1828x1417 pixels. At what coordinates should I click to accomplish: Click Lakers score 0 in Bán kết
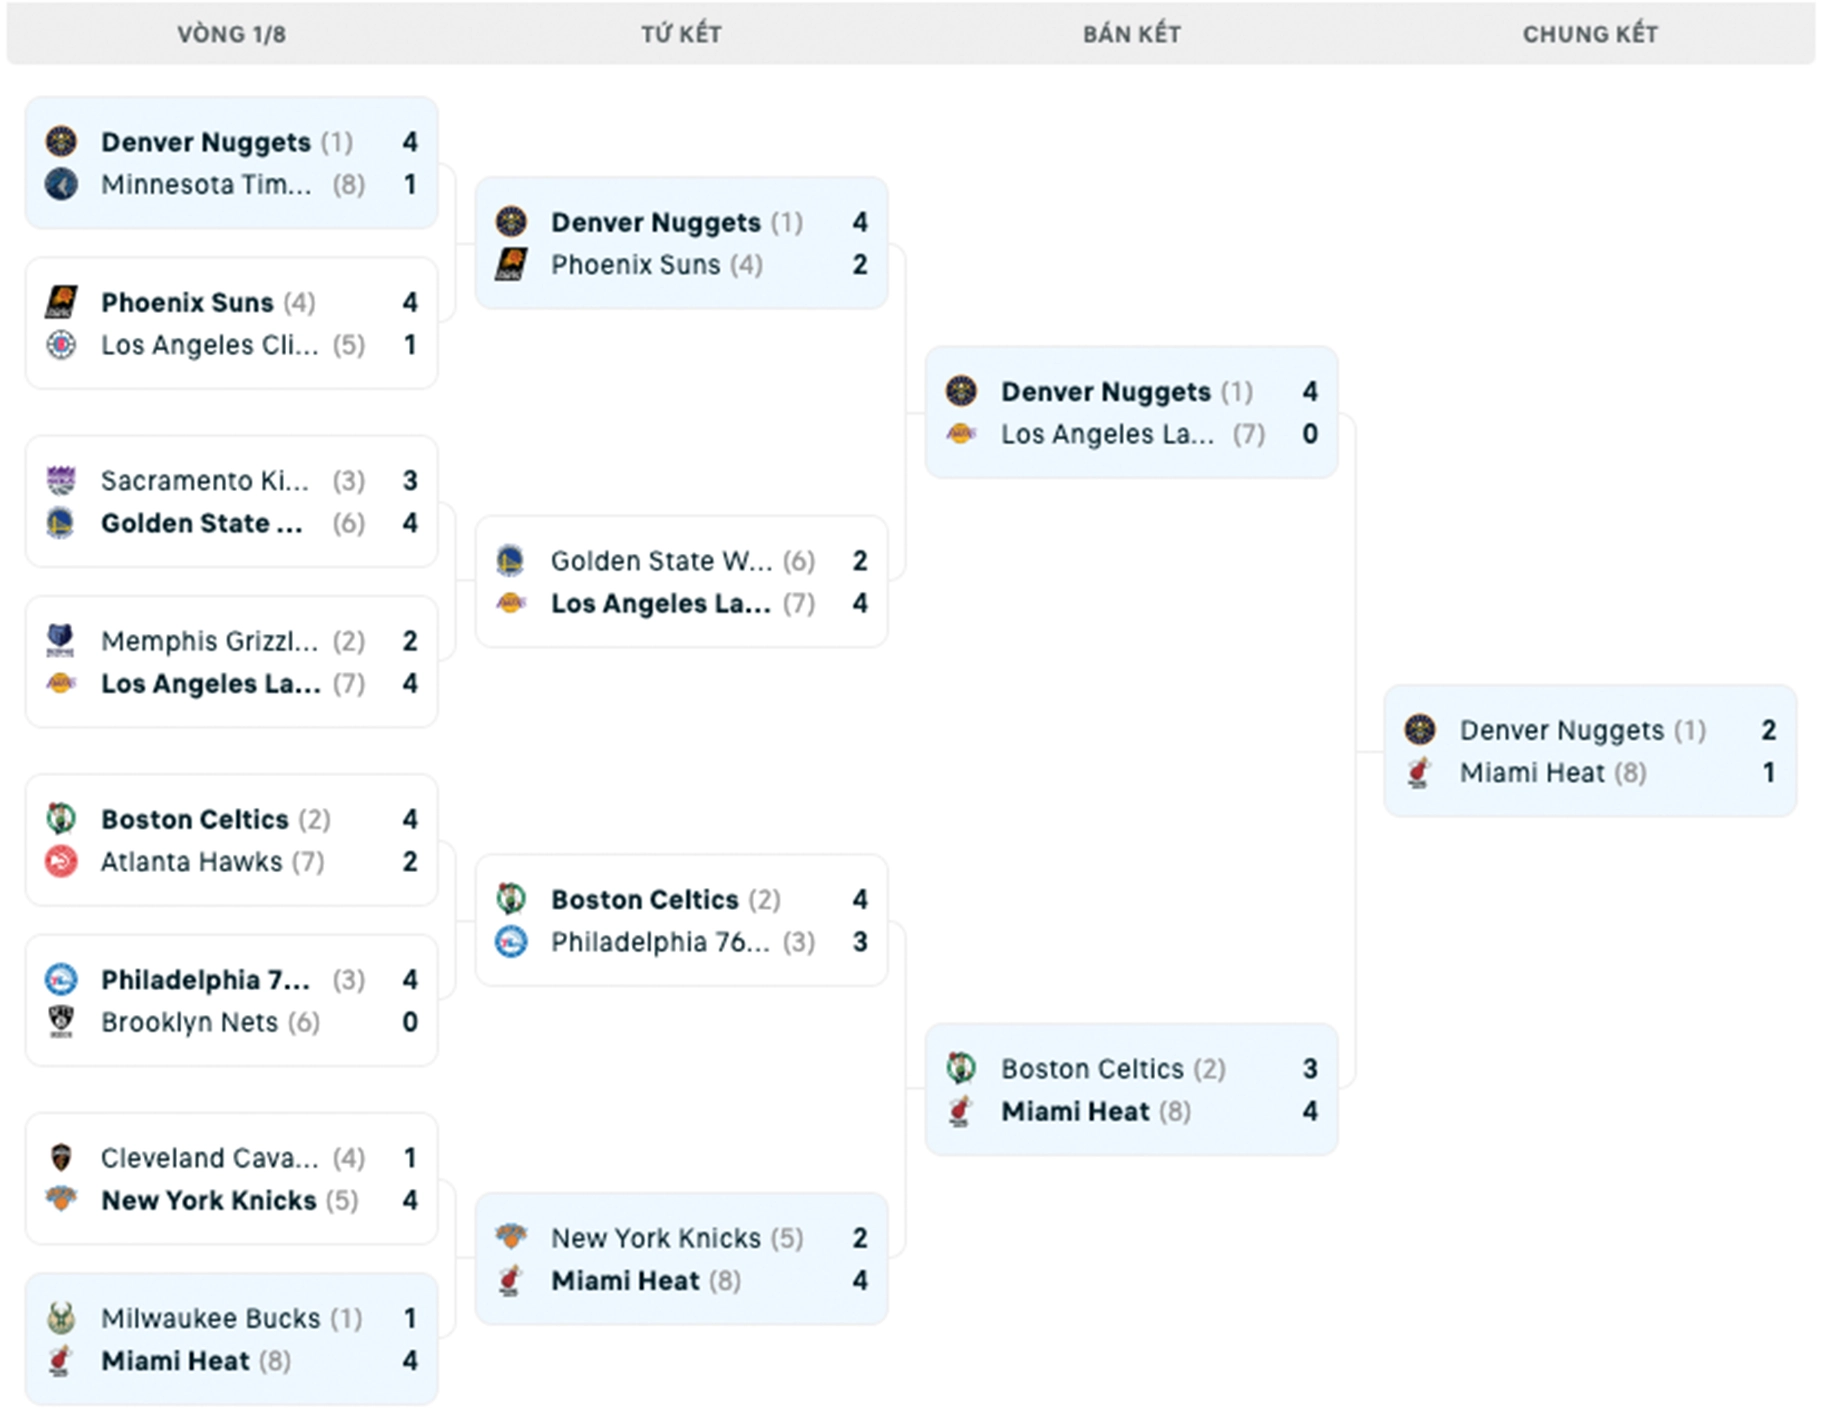pyautogui.click(x=1310, y=434)
